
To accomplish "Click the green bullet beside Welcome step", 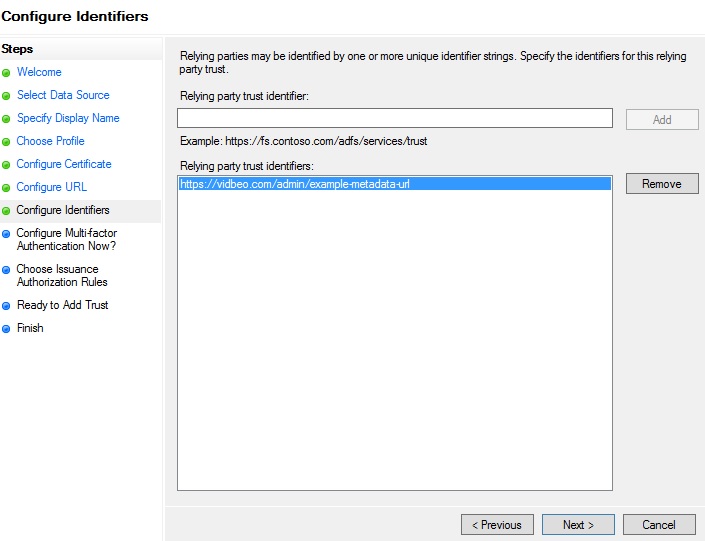I will (x=6, y=73).
